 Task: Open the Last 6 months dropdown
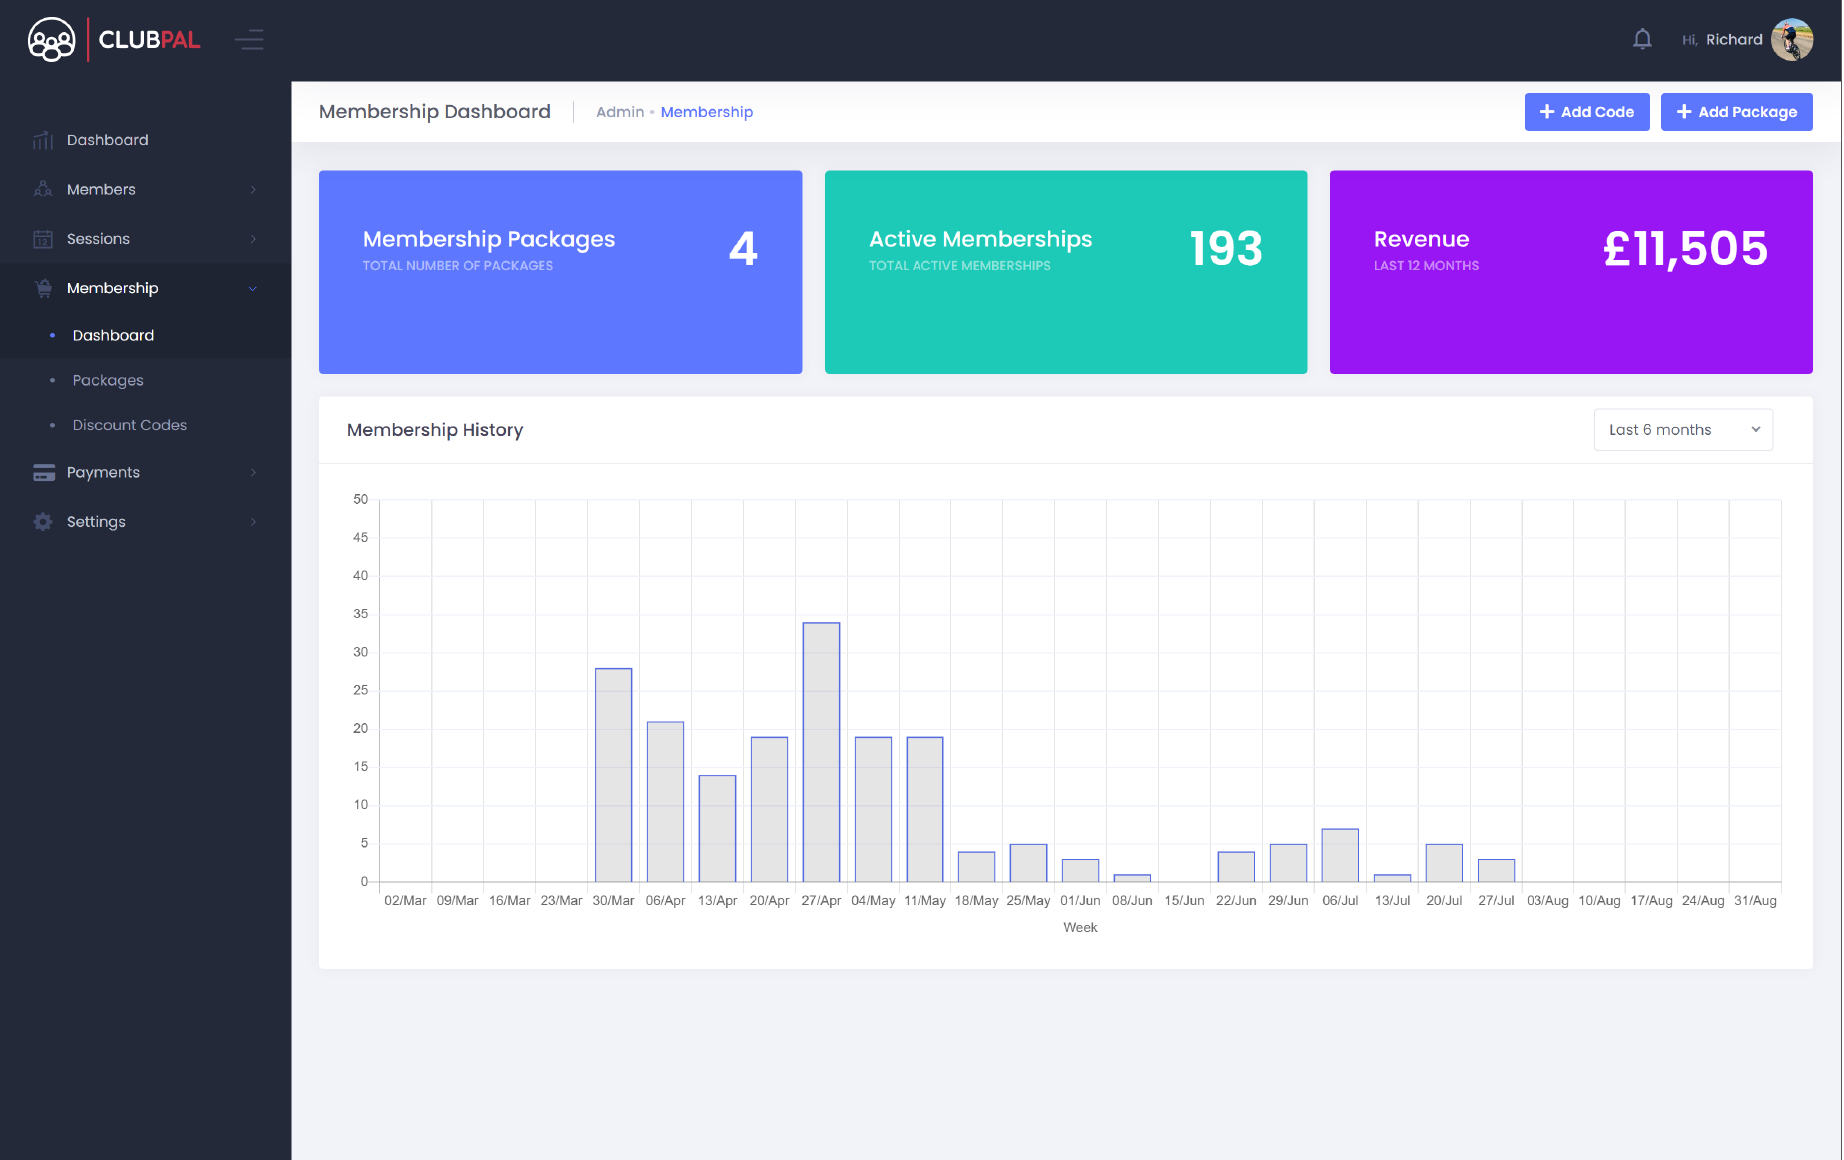(x=1683, y=430)
